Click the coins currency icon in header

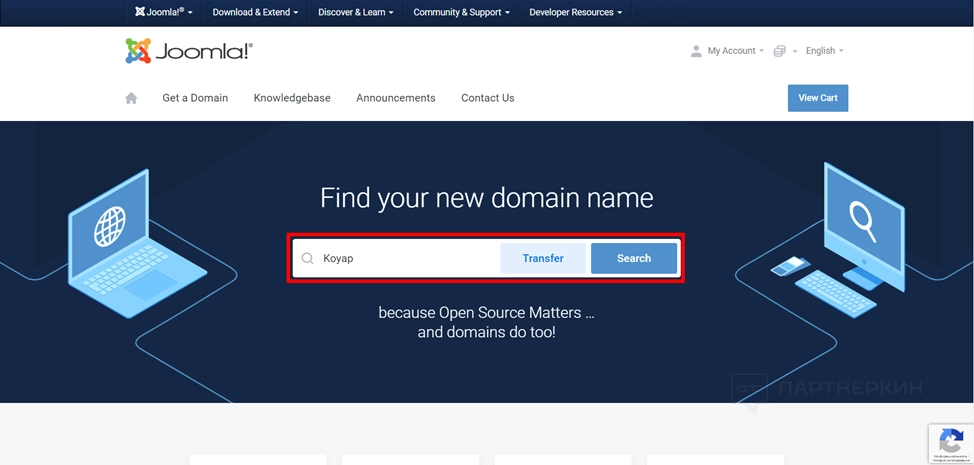(780, 51)
